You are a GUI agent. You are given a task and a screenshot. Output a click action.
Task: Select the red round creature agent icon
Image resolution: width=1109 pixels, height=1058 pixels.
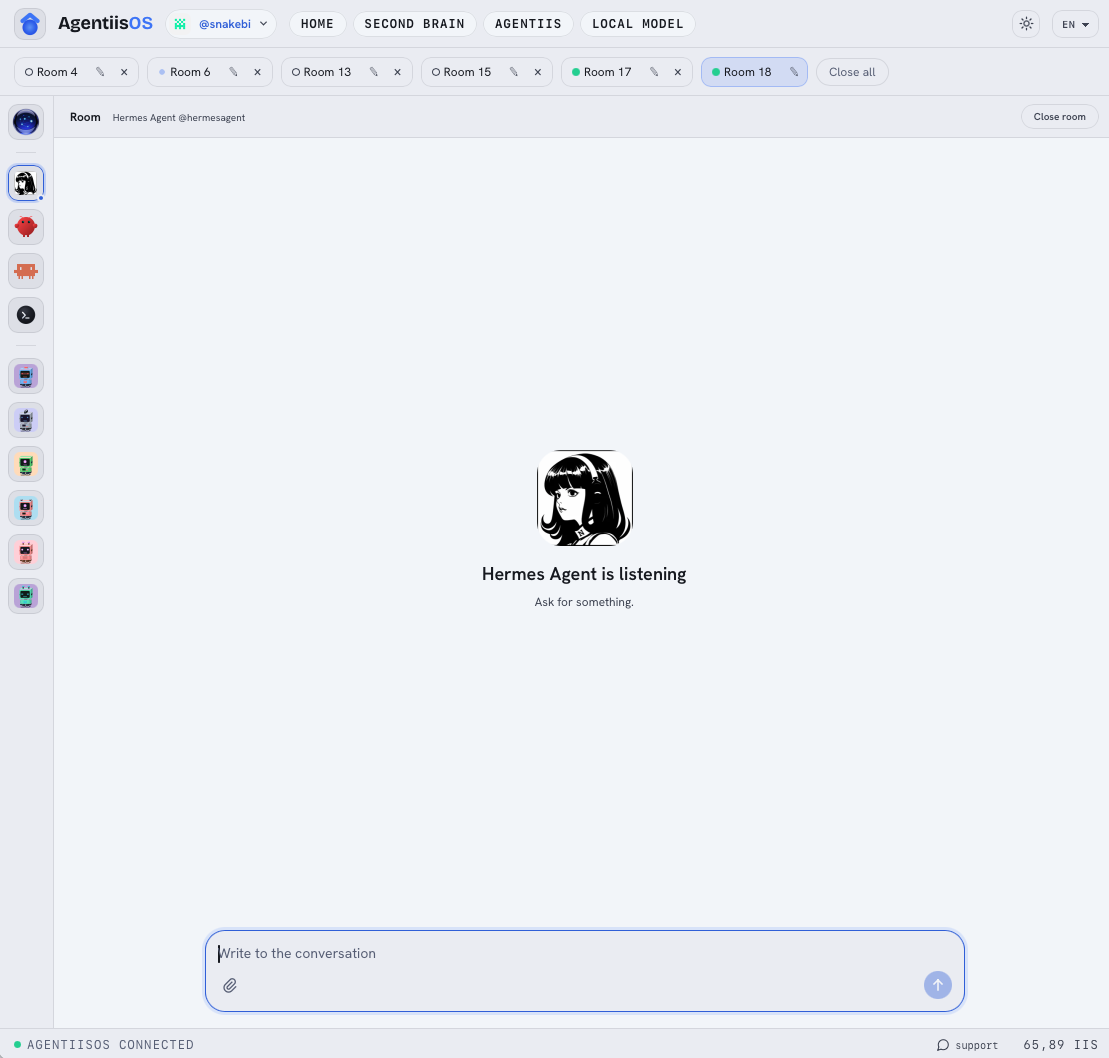click(26, 227)
